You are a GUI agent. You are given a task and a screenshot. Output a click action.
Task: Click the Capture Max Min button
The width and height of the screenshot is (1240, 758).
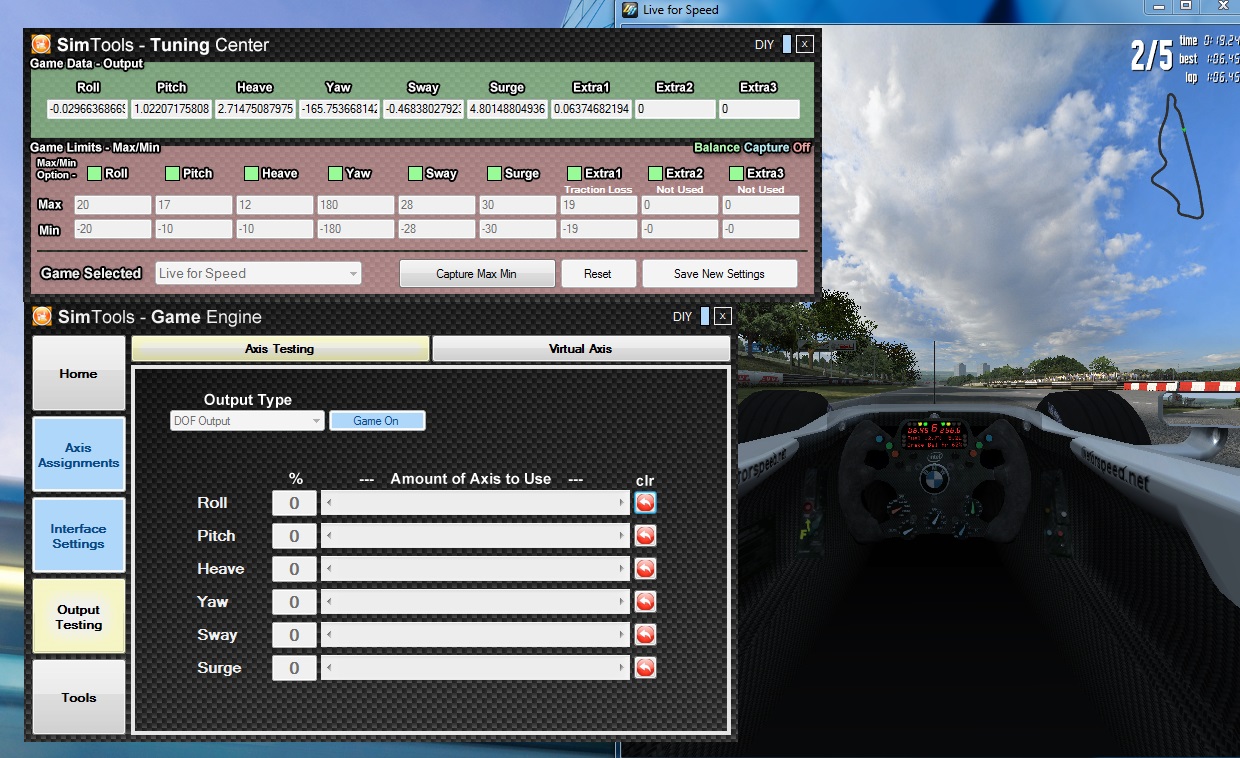tap(477, 274)
